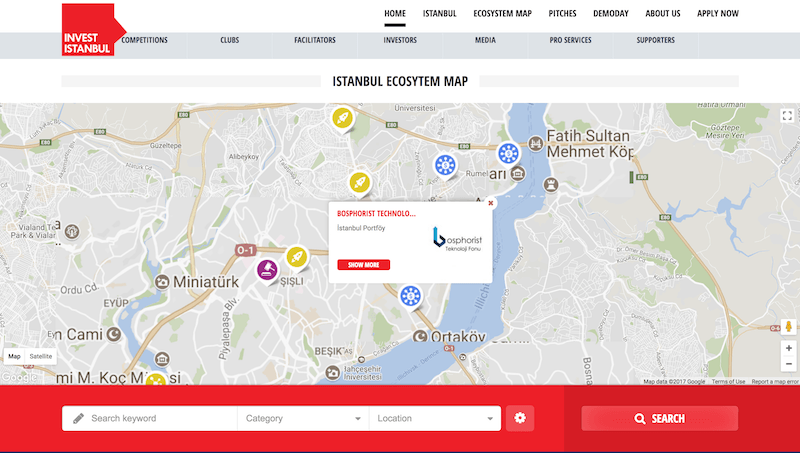Click the red Search button

coord(659,418)
